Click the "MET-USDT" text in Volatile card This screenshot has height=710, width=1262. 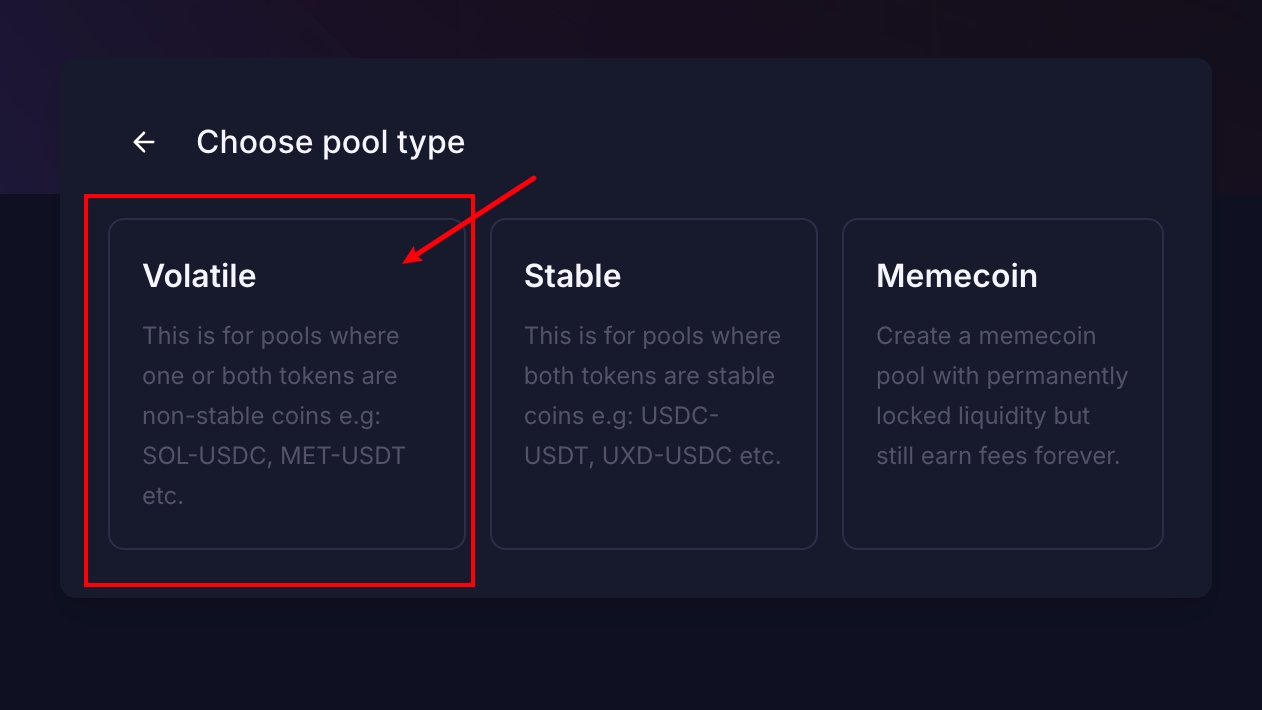[342, 456]
